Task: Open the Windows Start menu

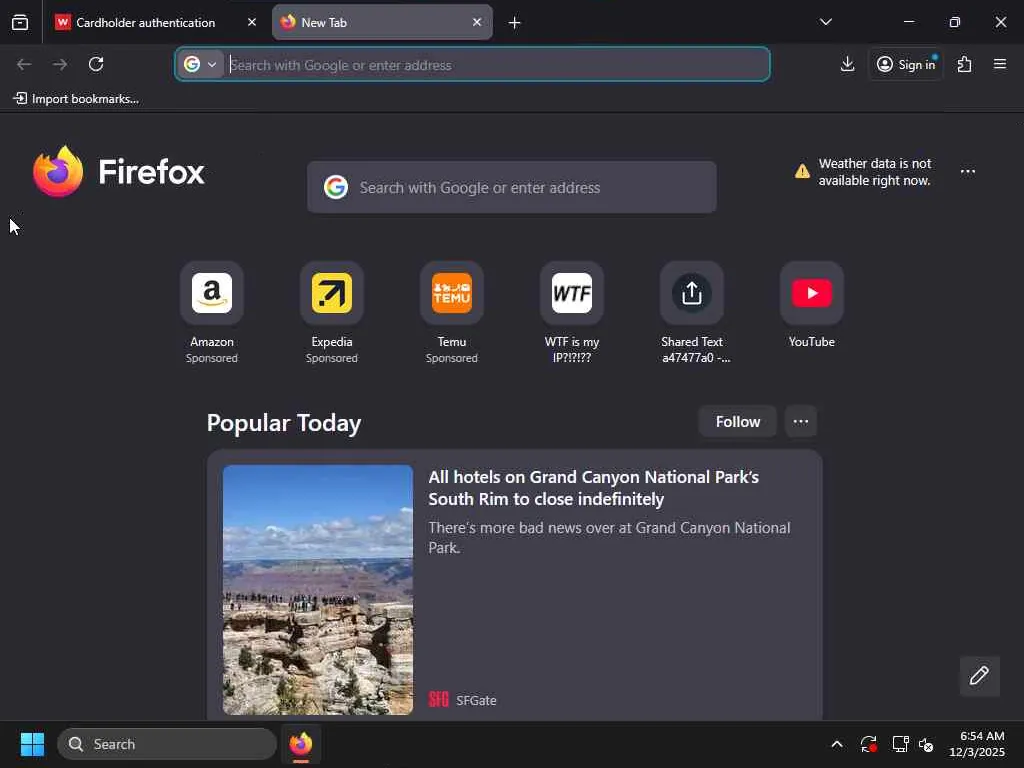Action: pos(32,744)
